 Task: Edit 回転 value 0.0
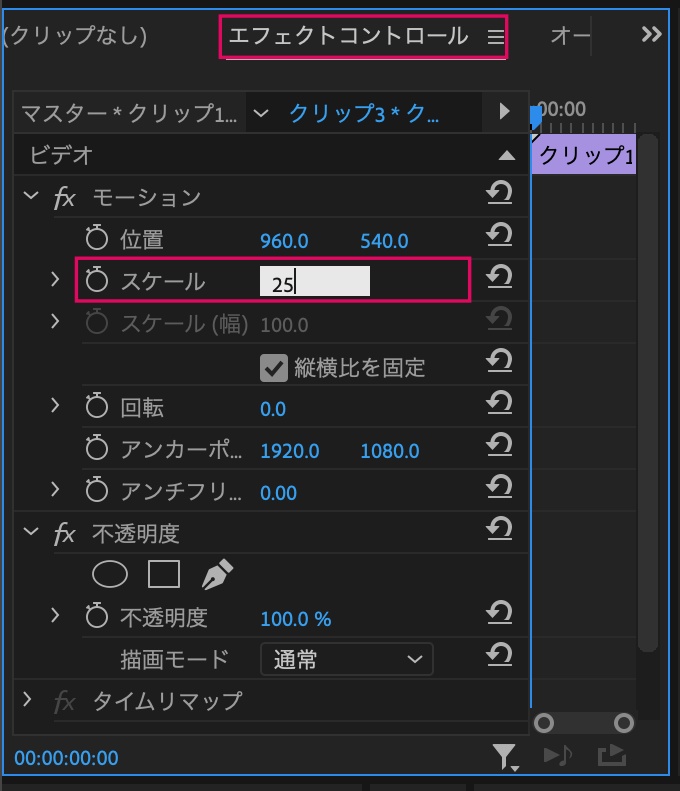(x=273, y=409)
